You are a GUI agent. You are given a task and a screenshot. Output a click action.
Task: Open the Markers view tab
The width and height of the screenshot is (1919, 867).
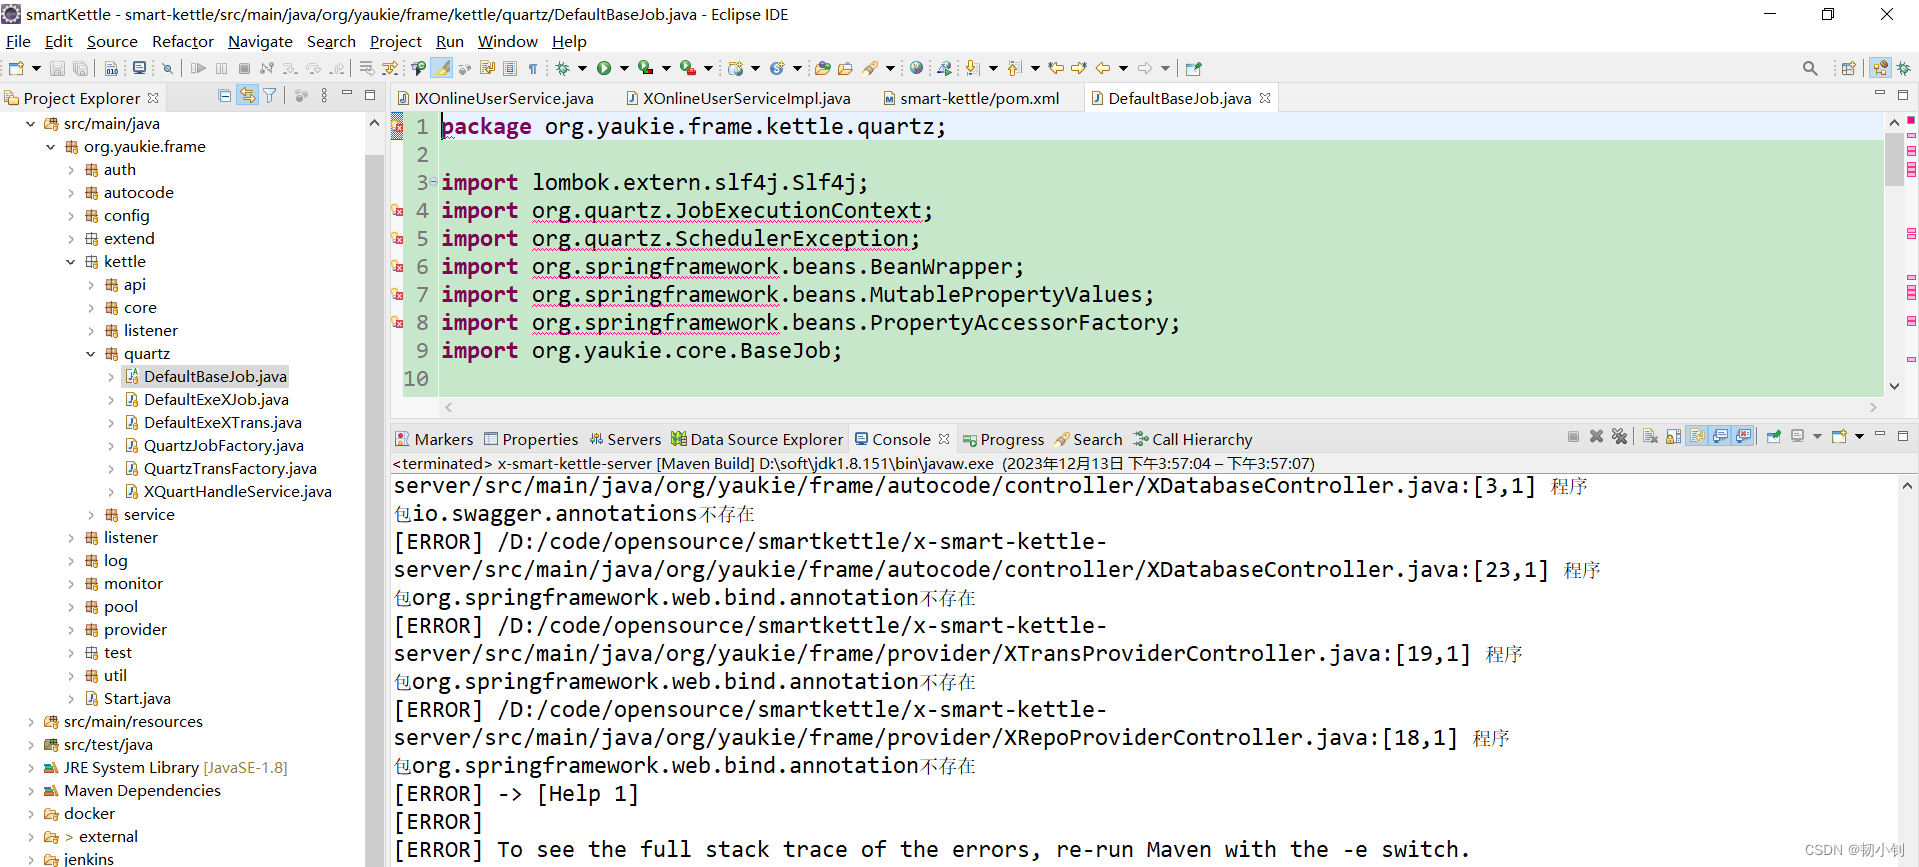click(x=434, y=439)
